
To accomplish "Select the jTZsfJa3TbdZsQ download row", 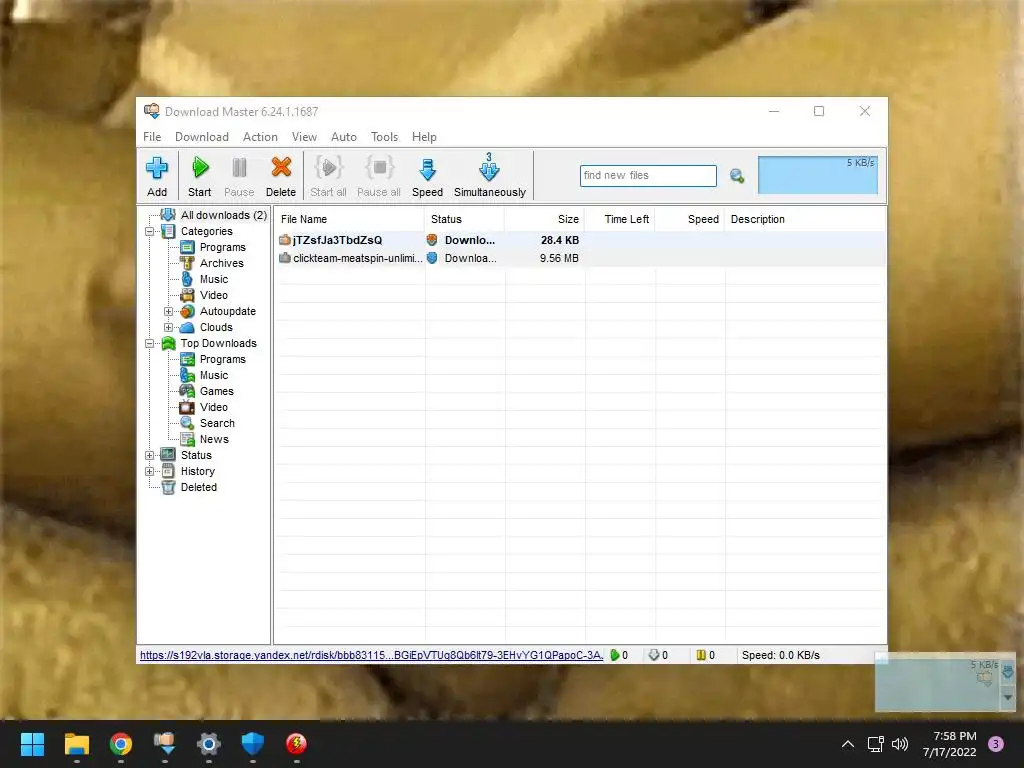I will pos(580,240).
